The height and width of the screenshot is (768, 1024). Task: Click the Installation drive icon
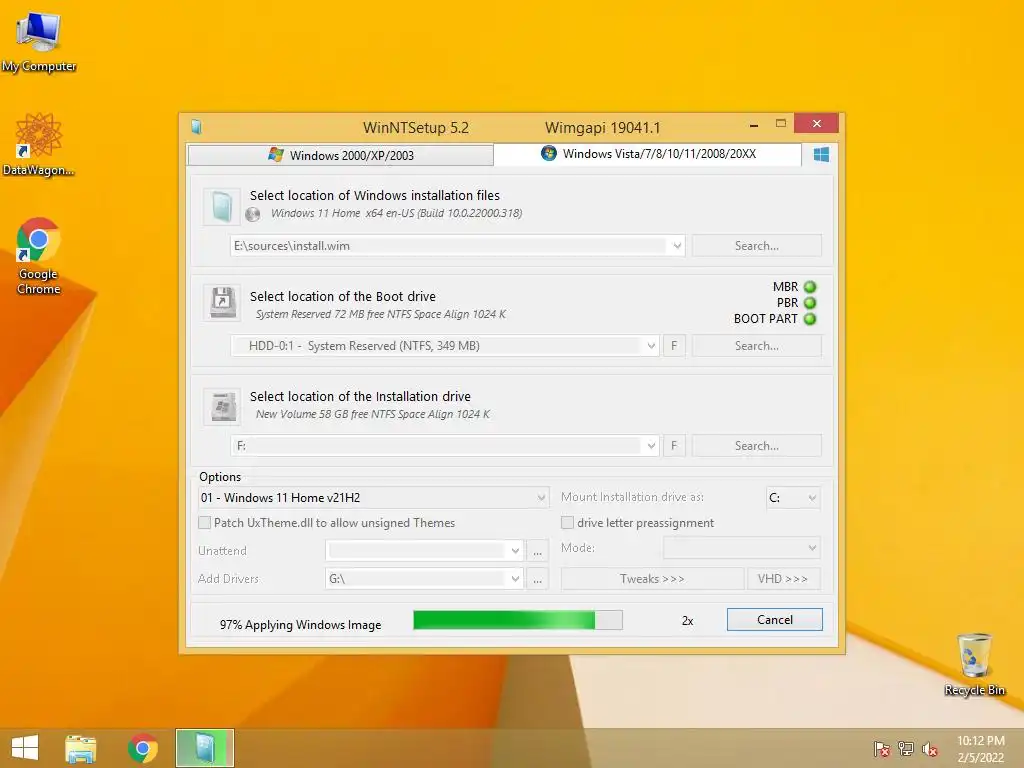tap(222, 406)
